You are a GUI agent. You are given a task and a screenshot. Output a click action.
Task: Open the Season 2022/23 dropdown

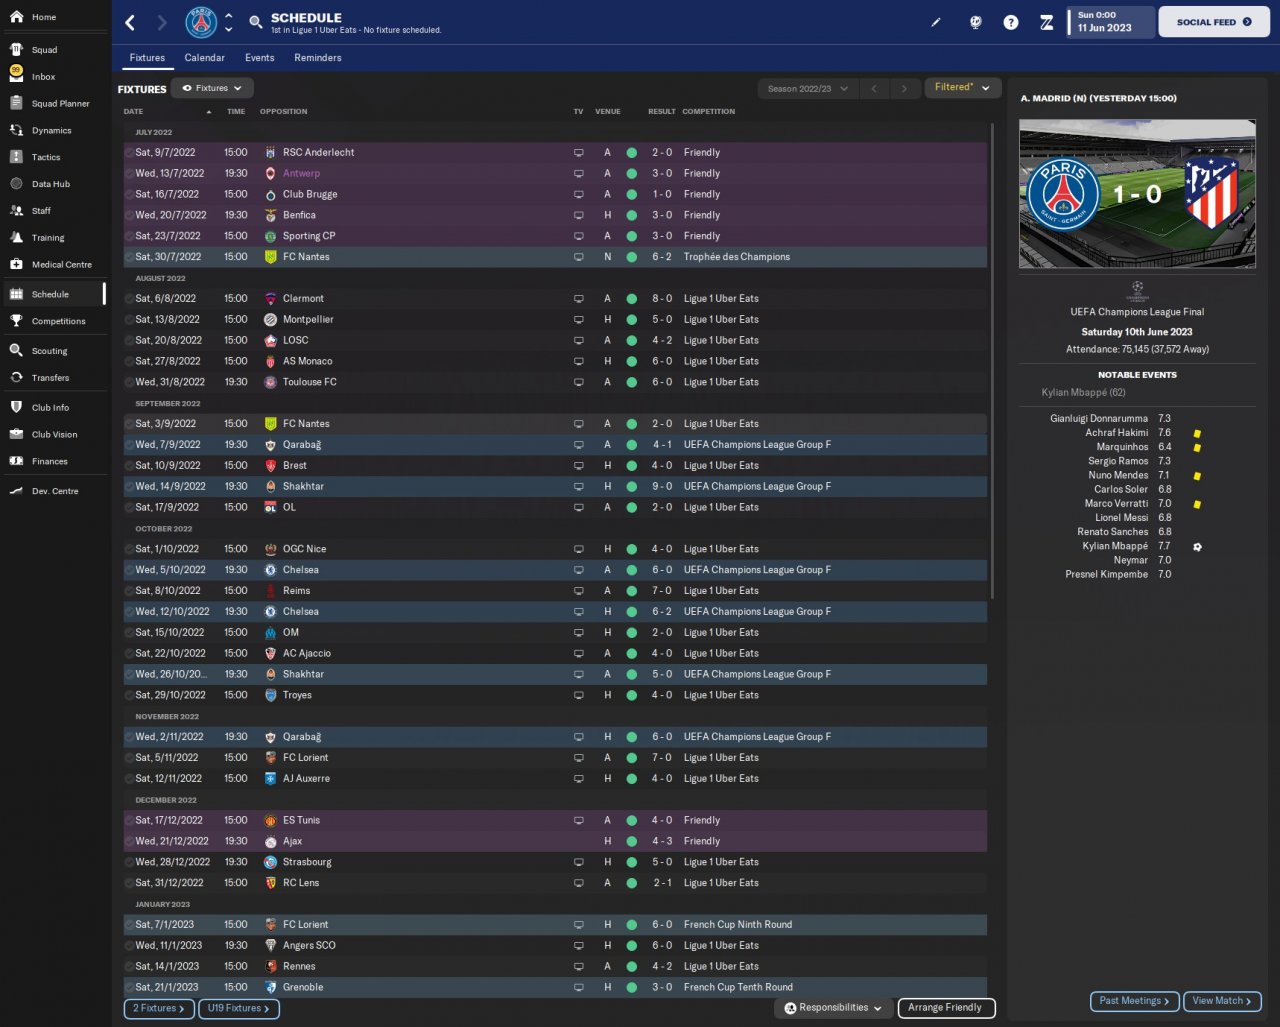click(807, 89)
